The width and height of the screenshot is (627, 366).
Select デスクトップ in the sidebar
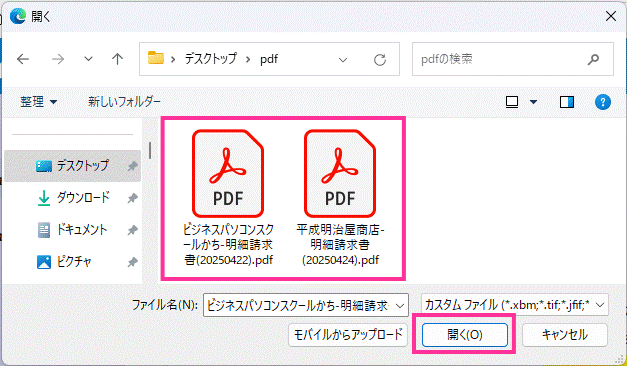[72, 166]
